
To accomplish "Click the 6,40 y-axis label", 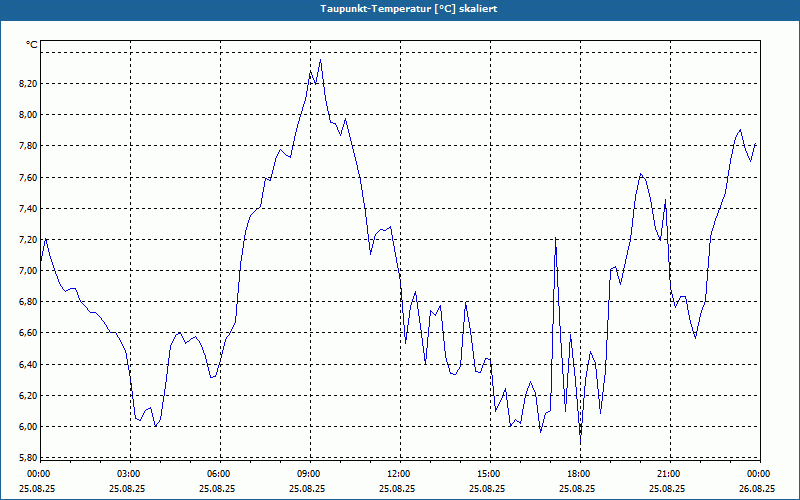I will [28, 365].
